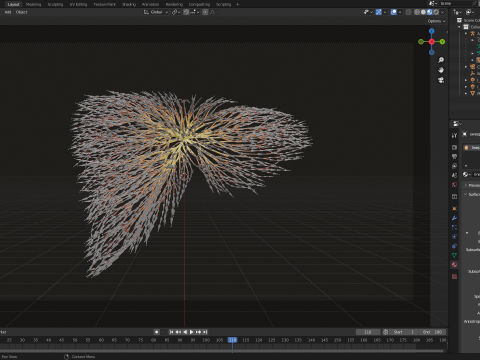Screen dimensions: 480x360
Task: Open the Options dropdown
Action: click(436, 21)
